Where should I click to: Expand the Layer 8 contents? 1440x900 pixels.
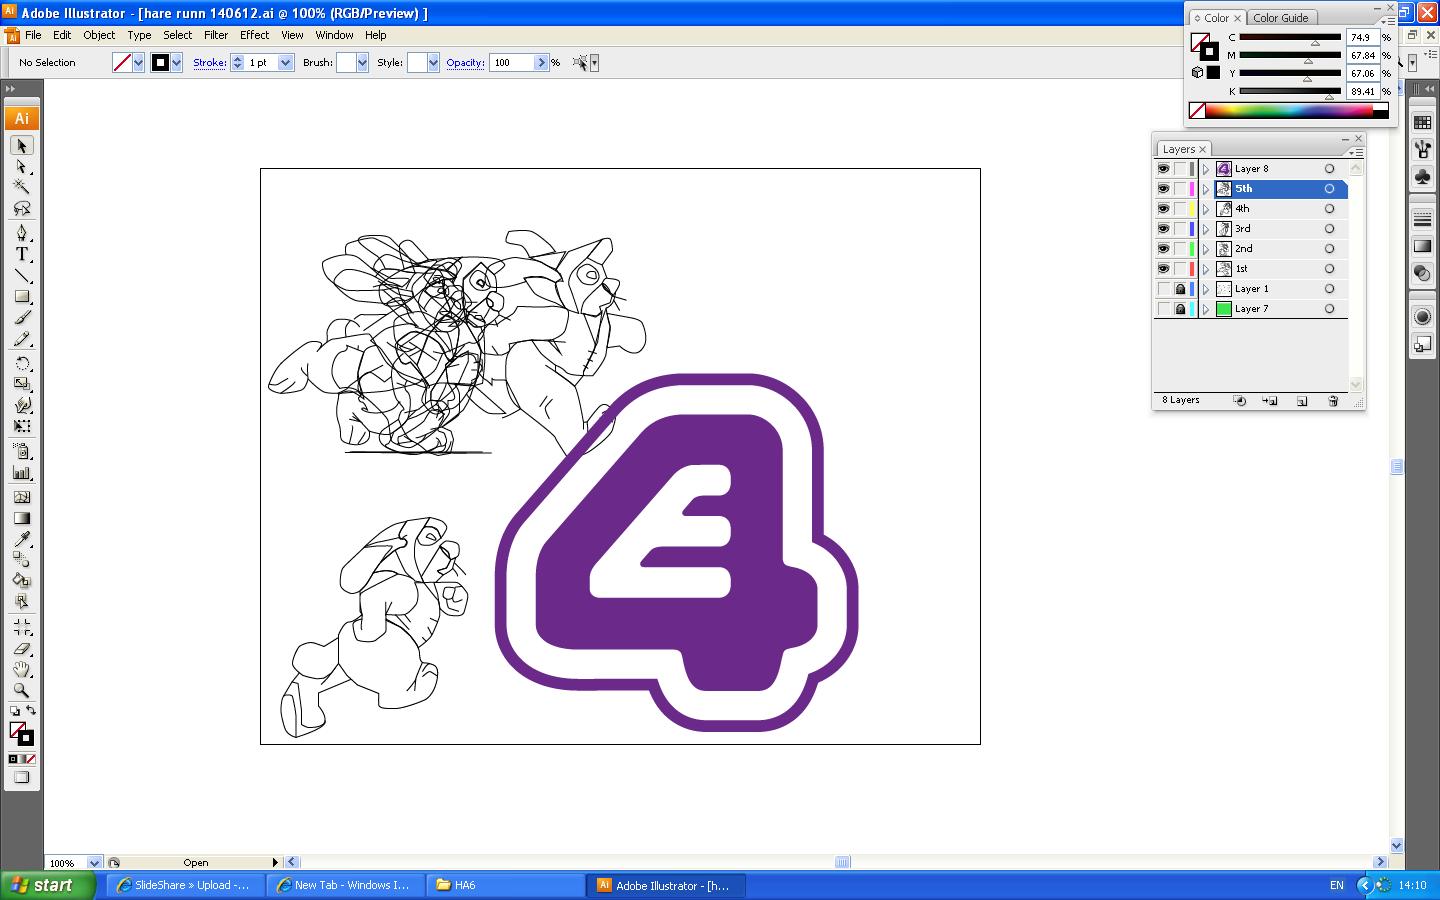[1206, 169]
